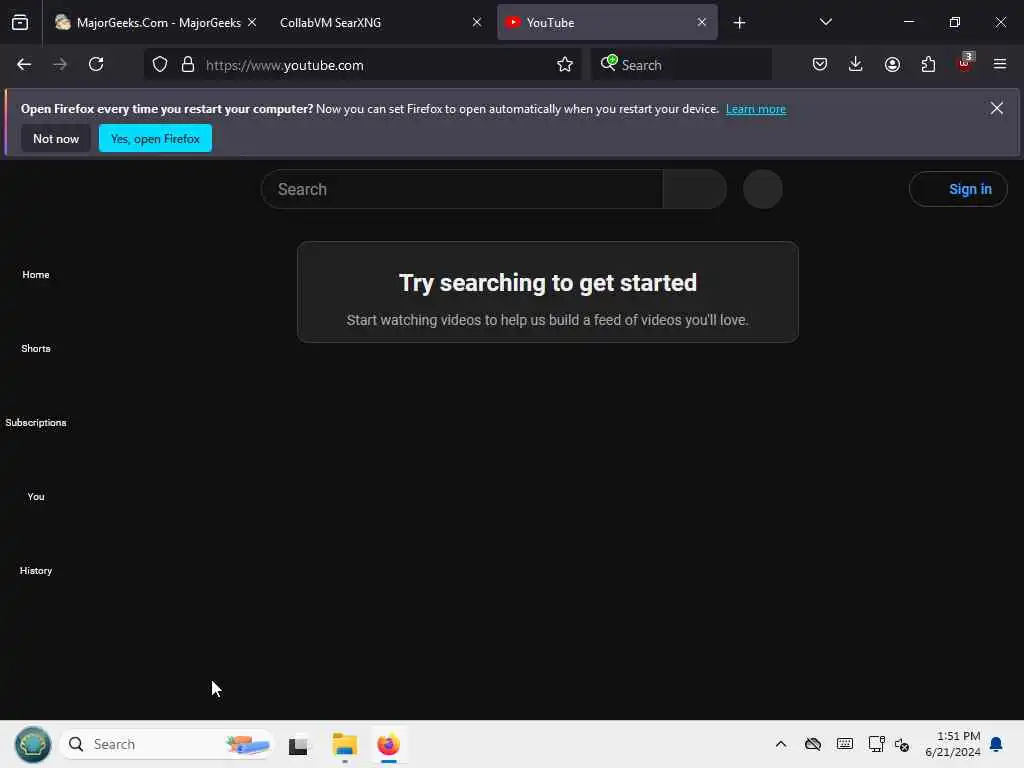This screenshot has height=768, width=1024.
Task: Show hidden system tray icons
Action: tap(781, 744)
